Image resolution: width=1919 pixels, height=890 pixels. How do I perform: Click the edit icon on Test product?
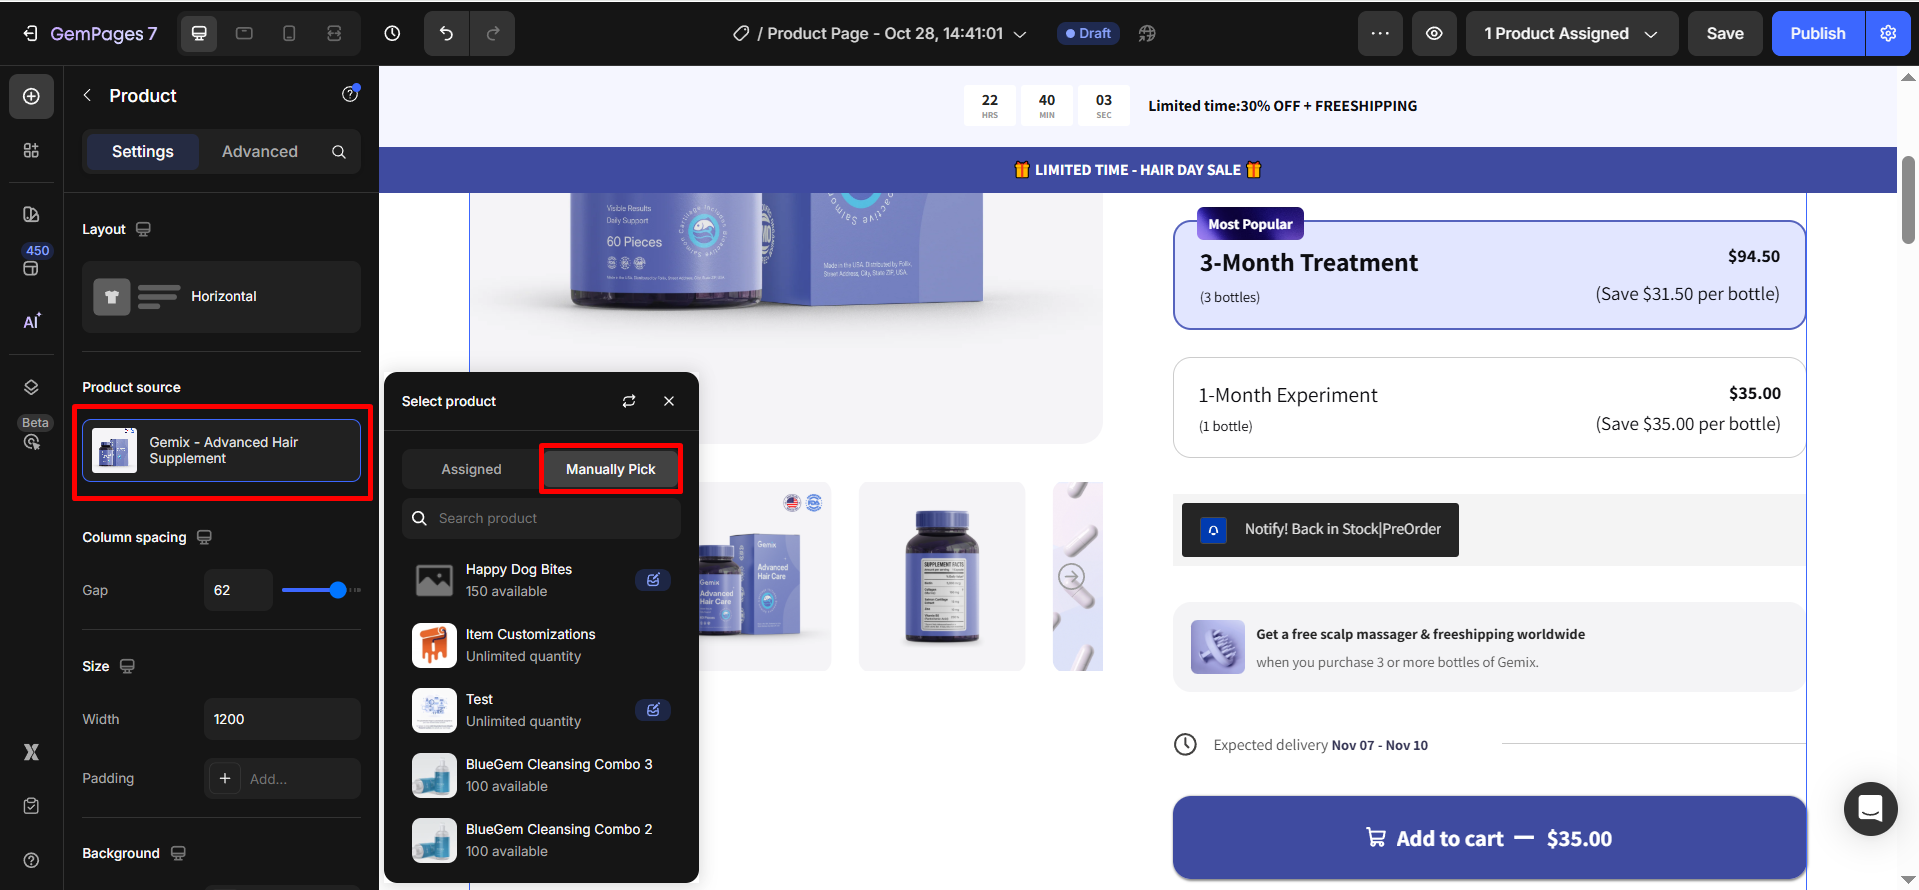[653, 710]
